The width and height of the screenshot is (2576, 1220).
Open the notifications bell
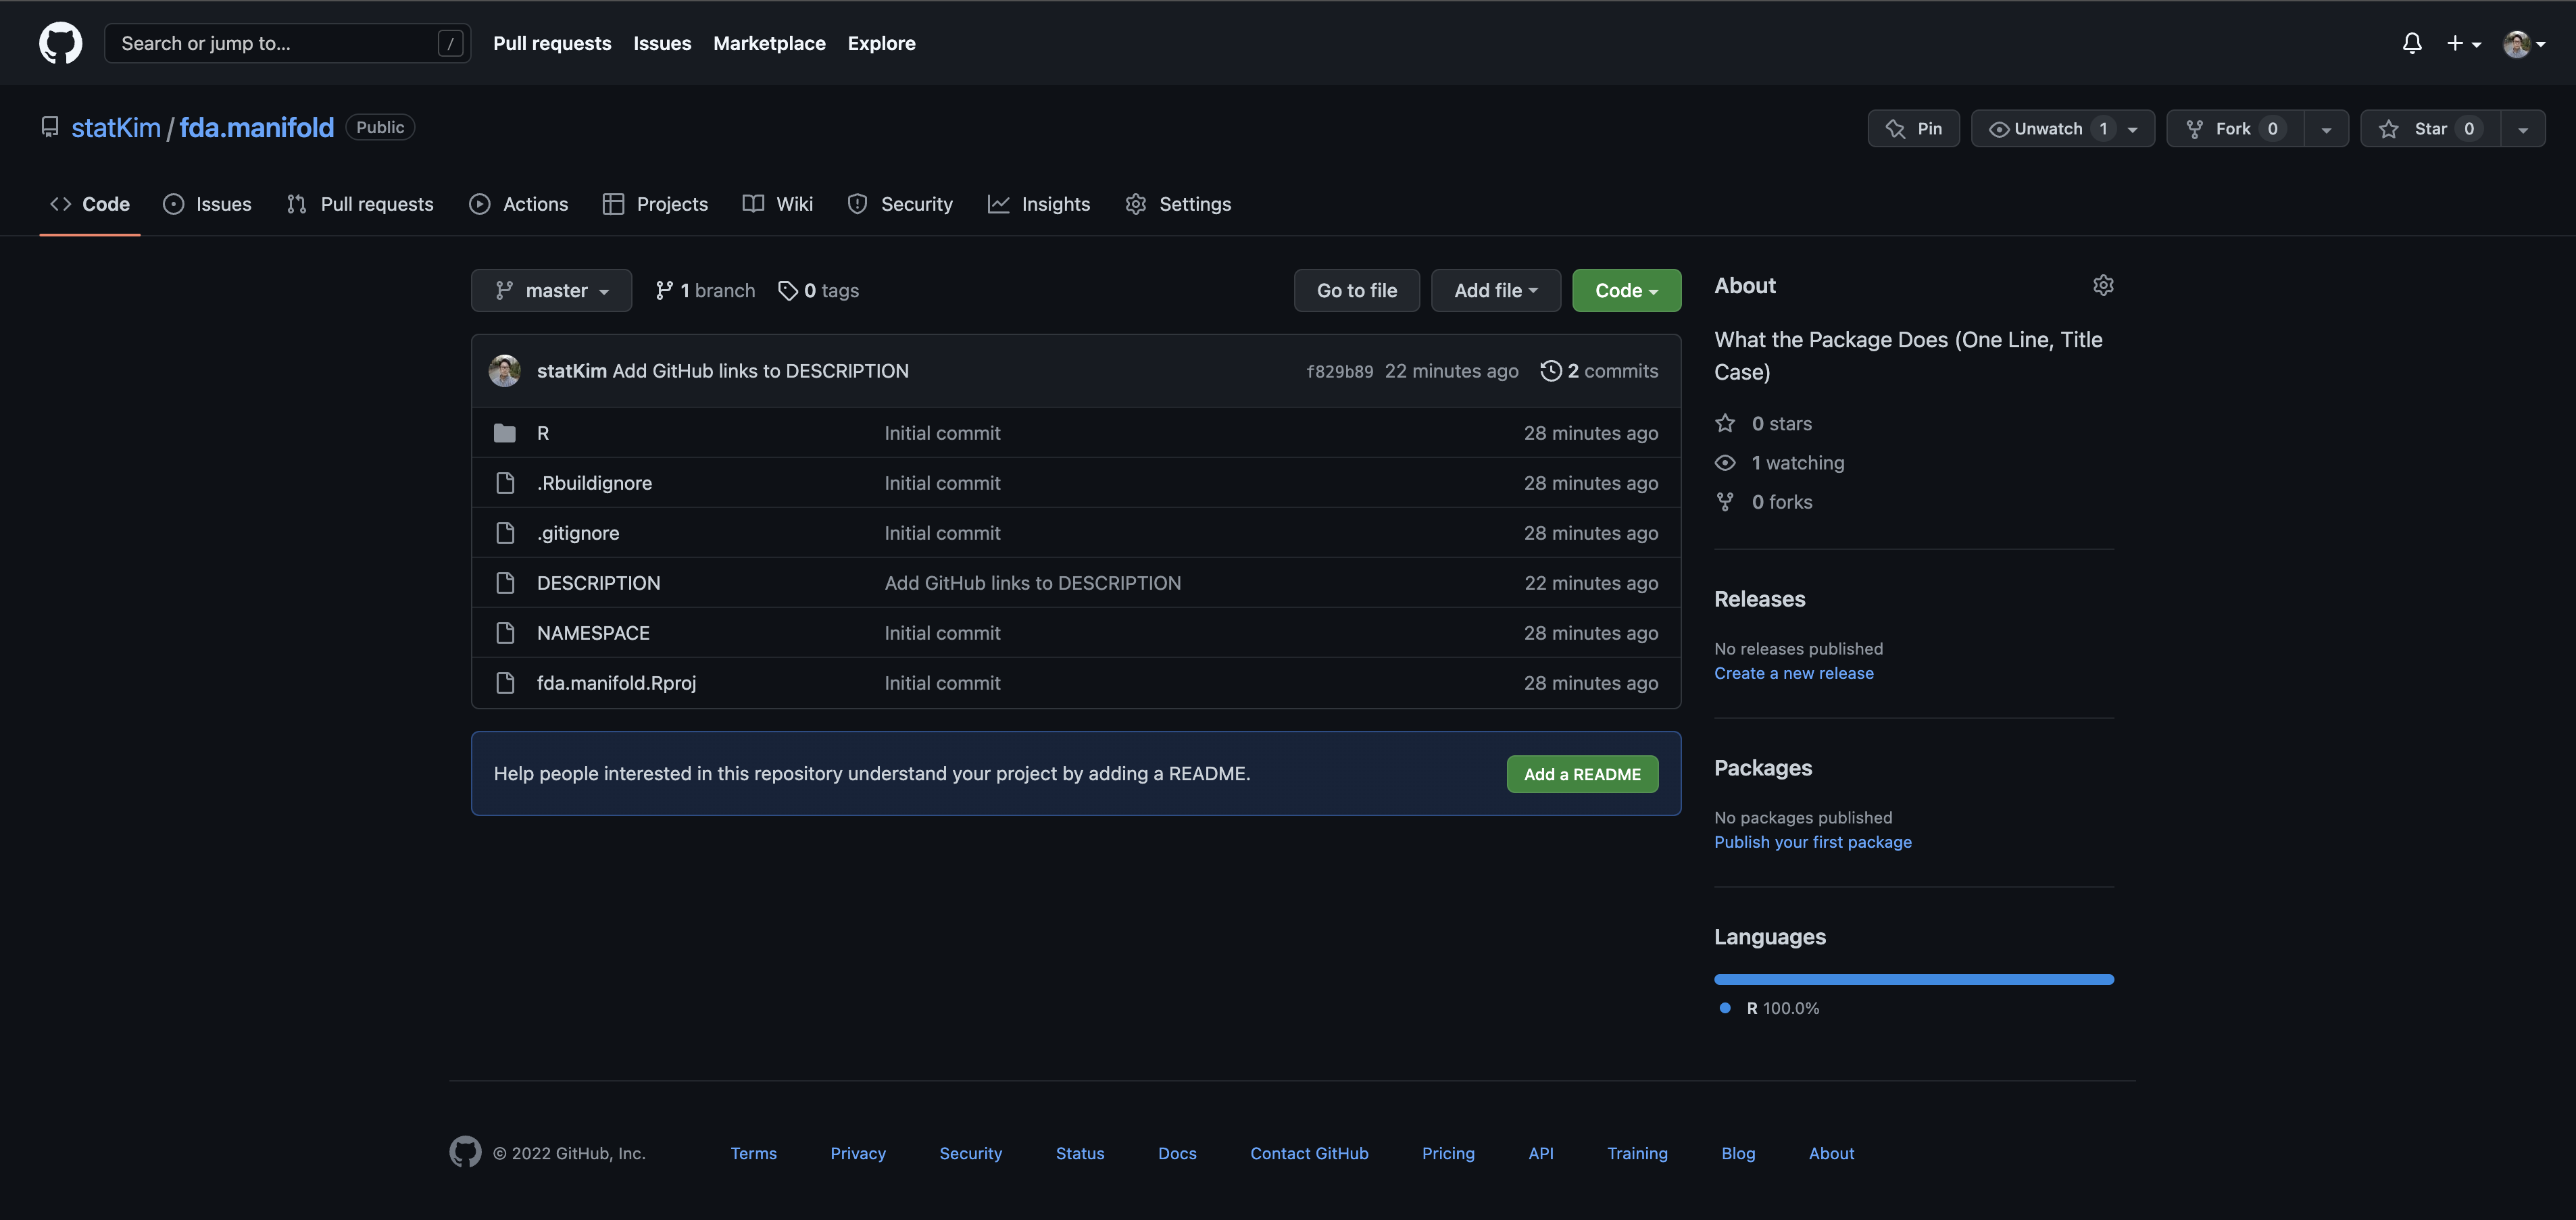coord(2412,43)
